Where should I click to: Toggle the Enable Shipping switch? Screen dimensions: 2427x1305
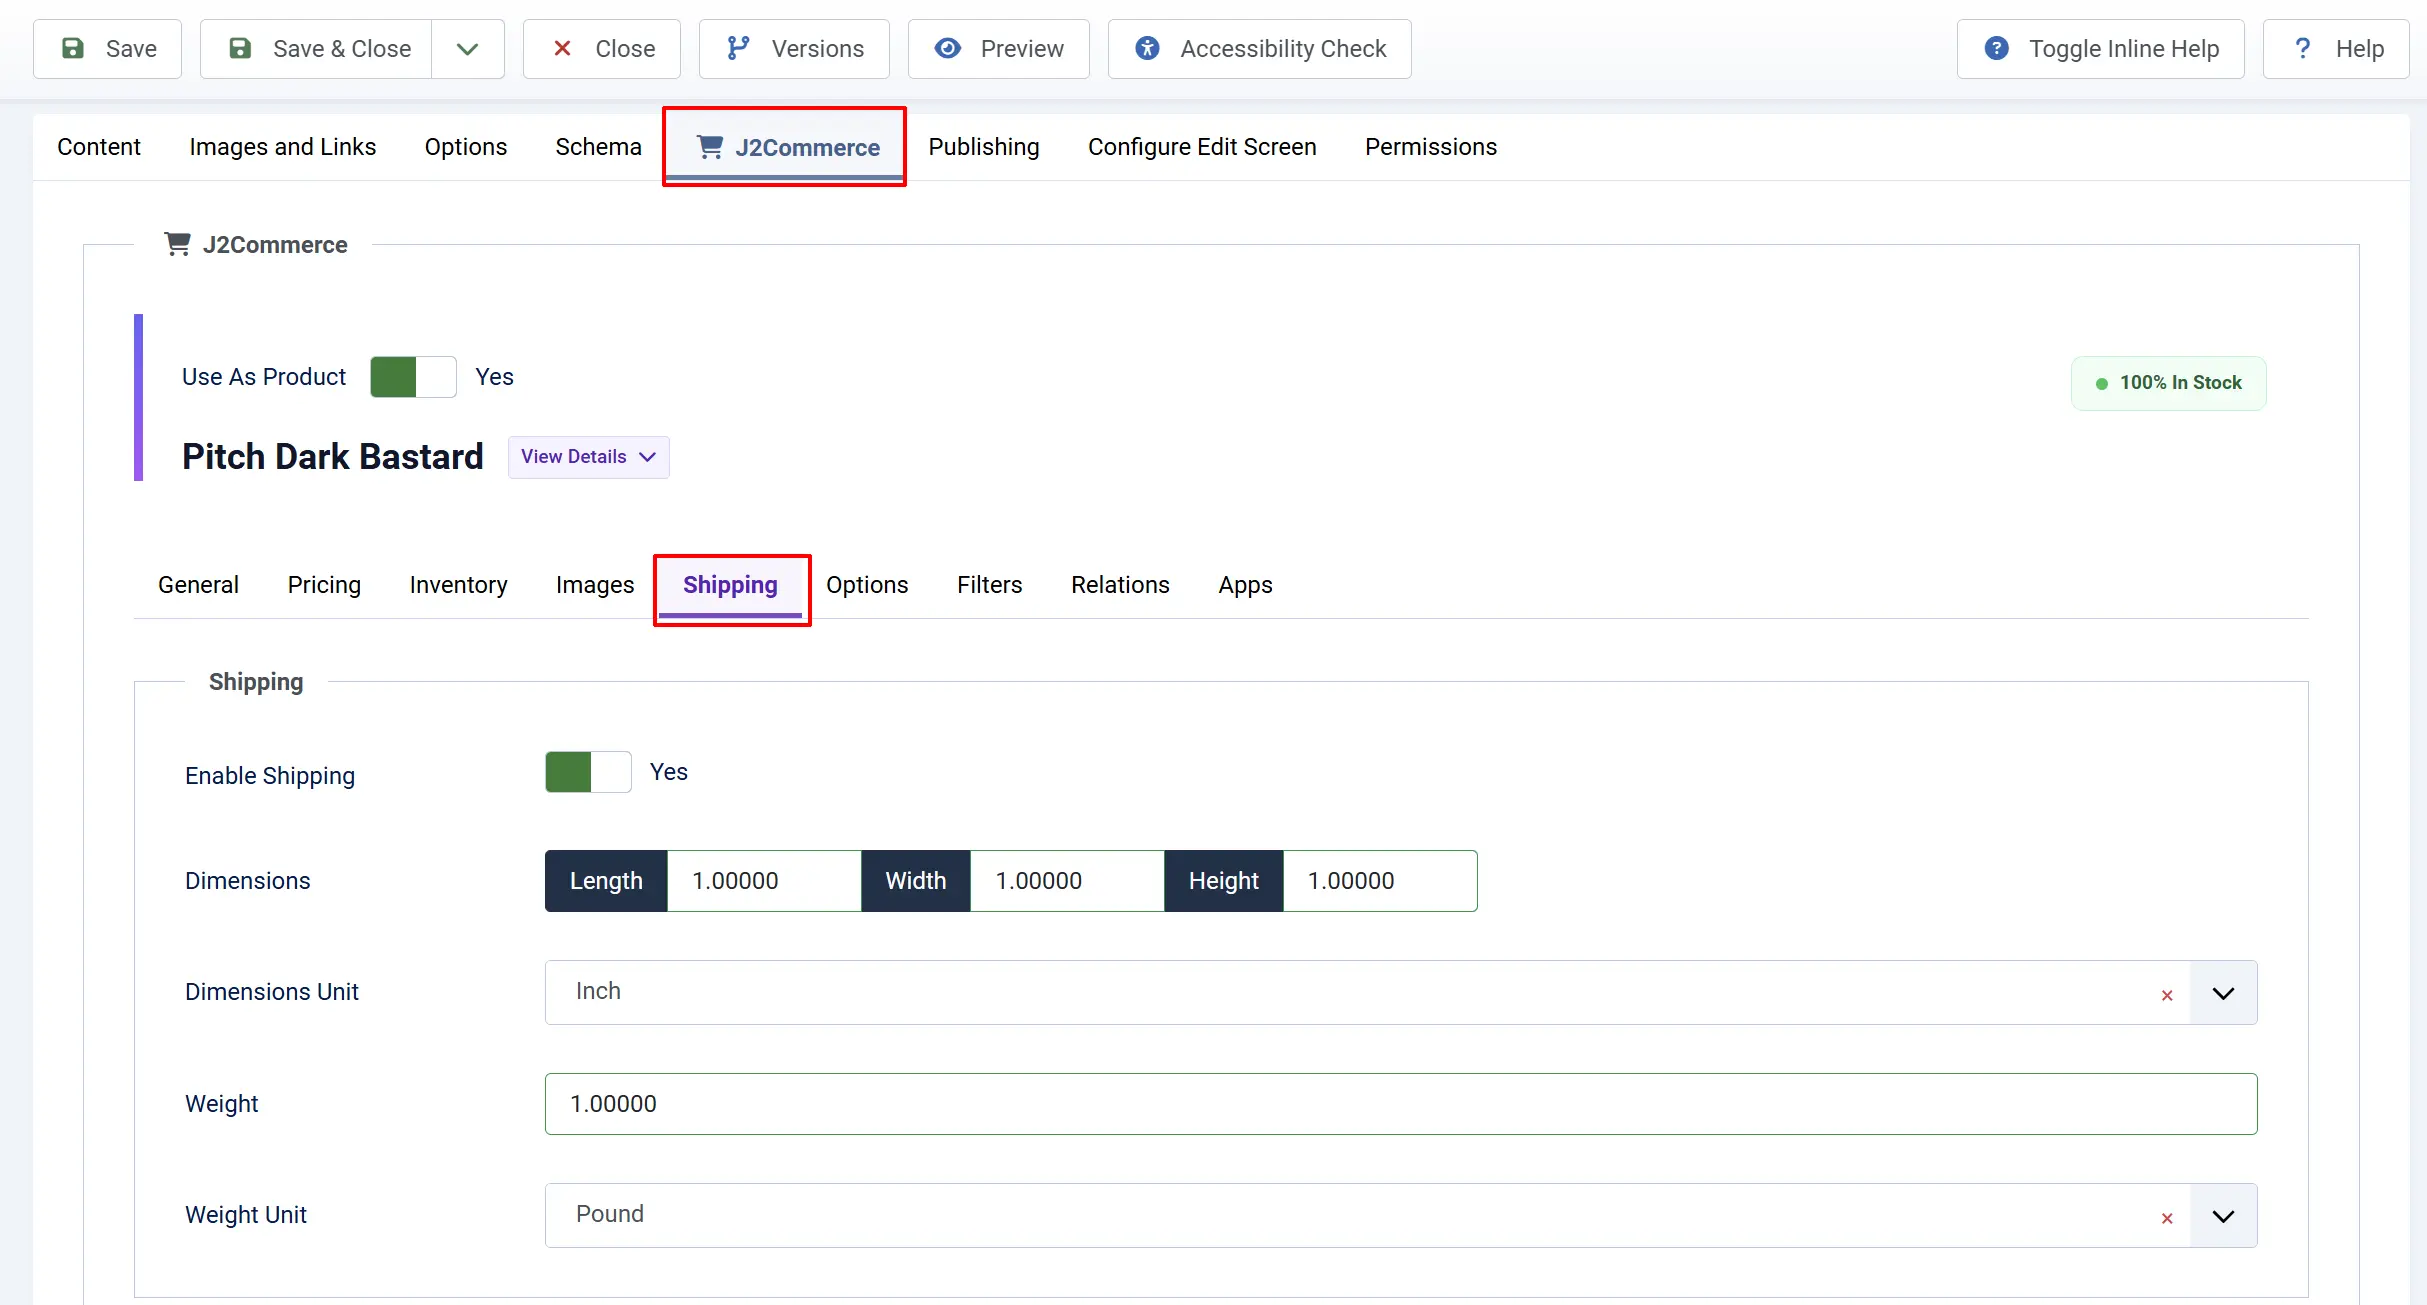[x=588, y=772]
